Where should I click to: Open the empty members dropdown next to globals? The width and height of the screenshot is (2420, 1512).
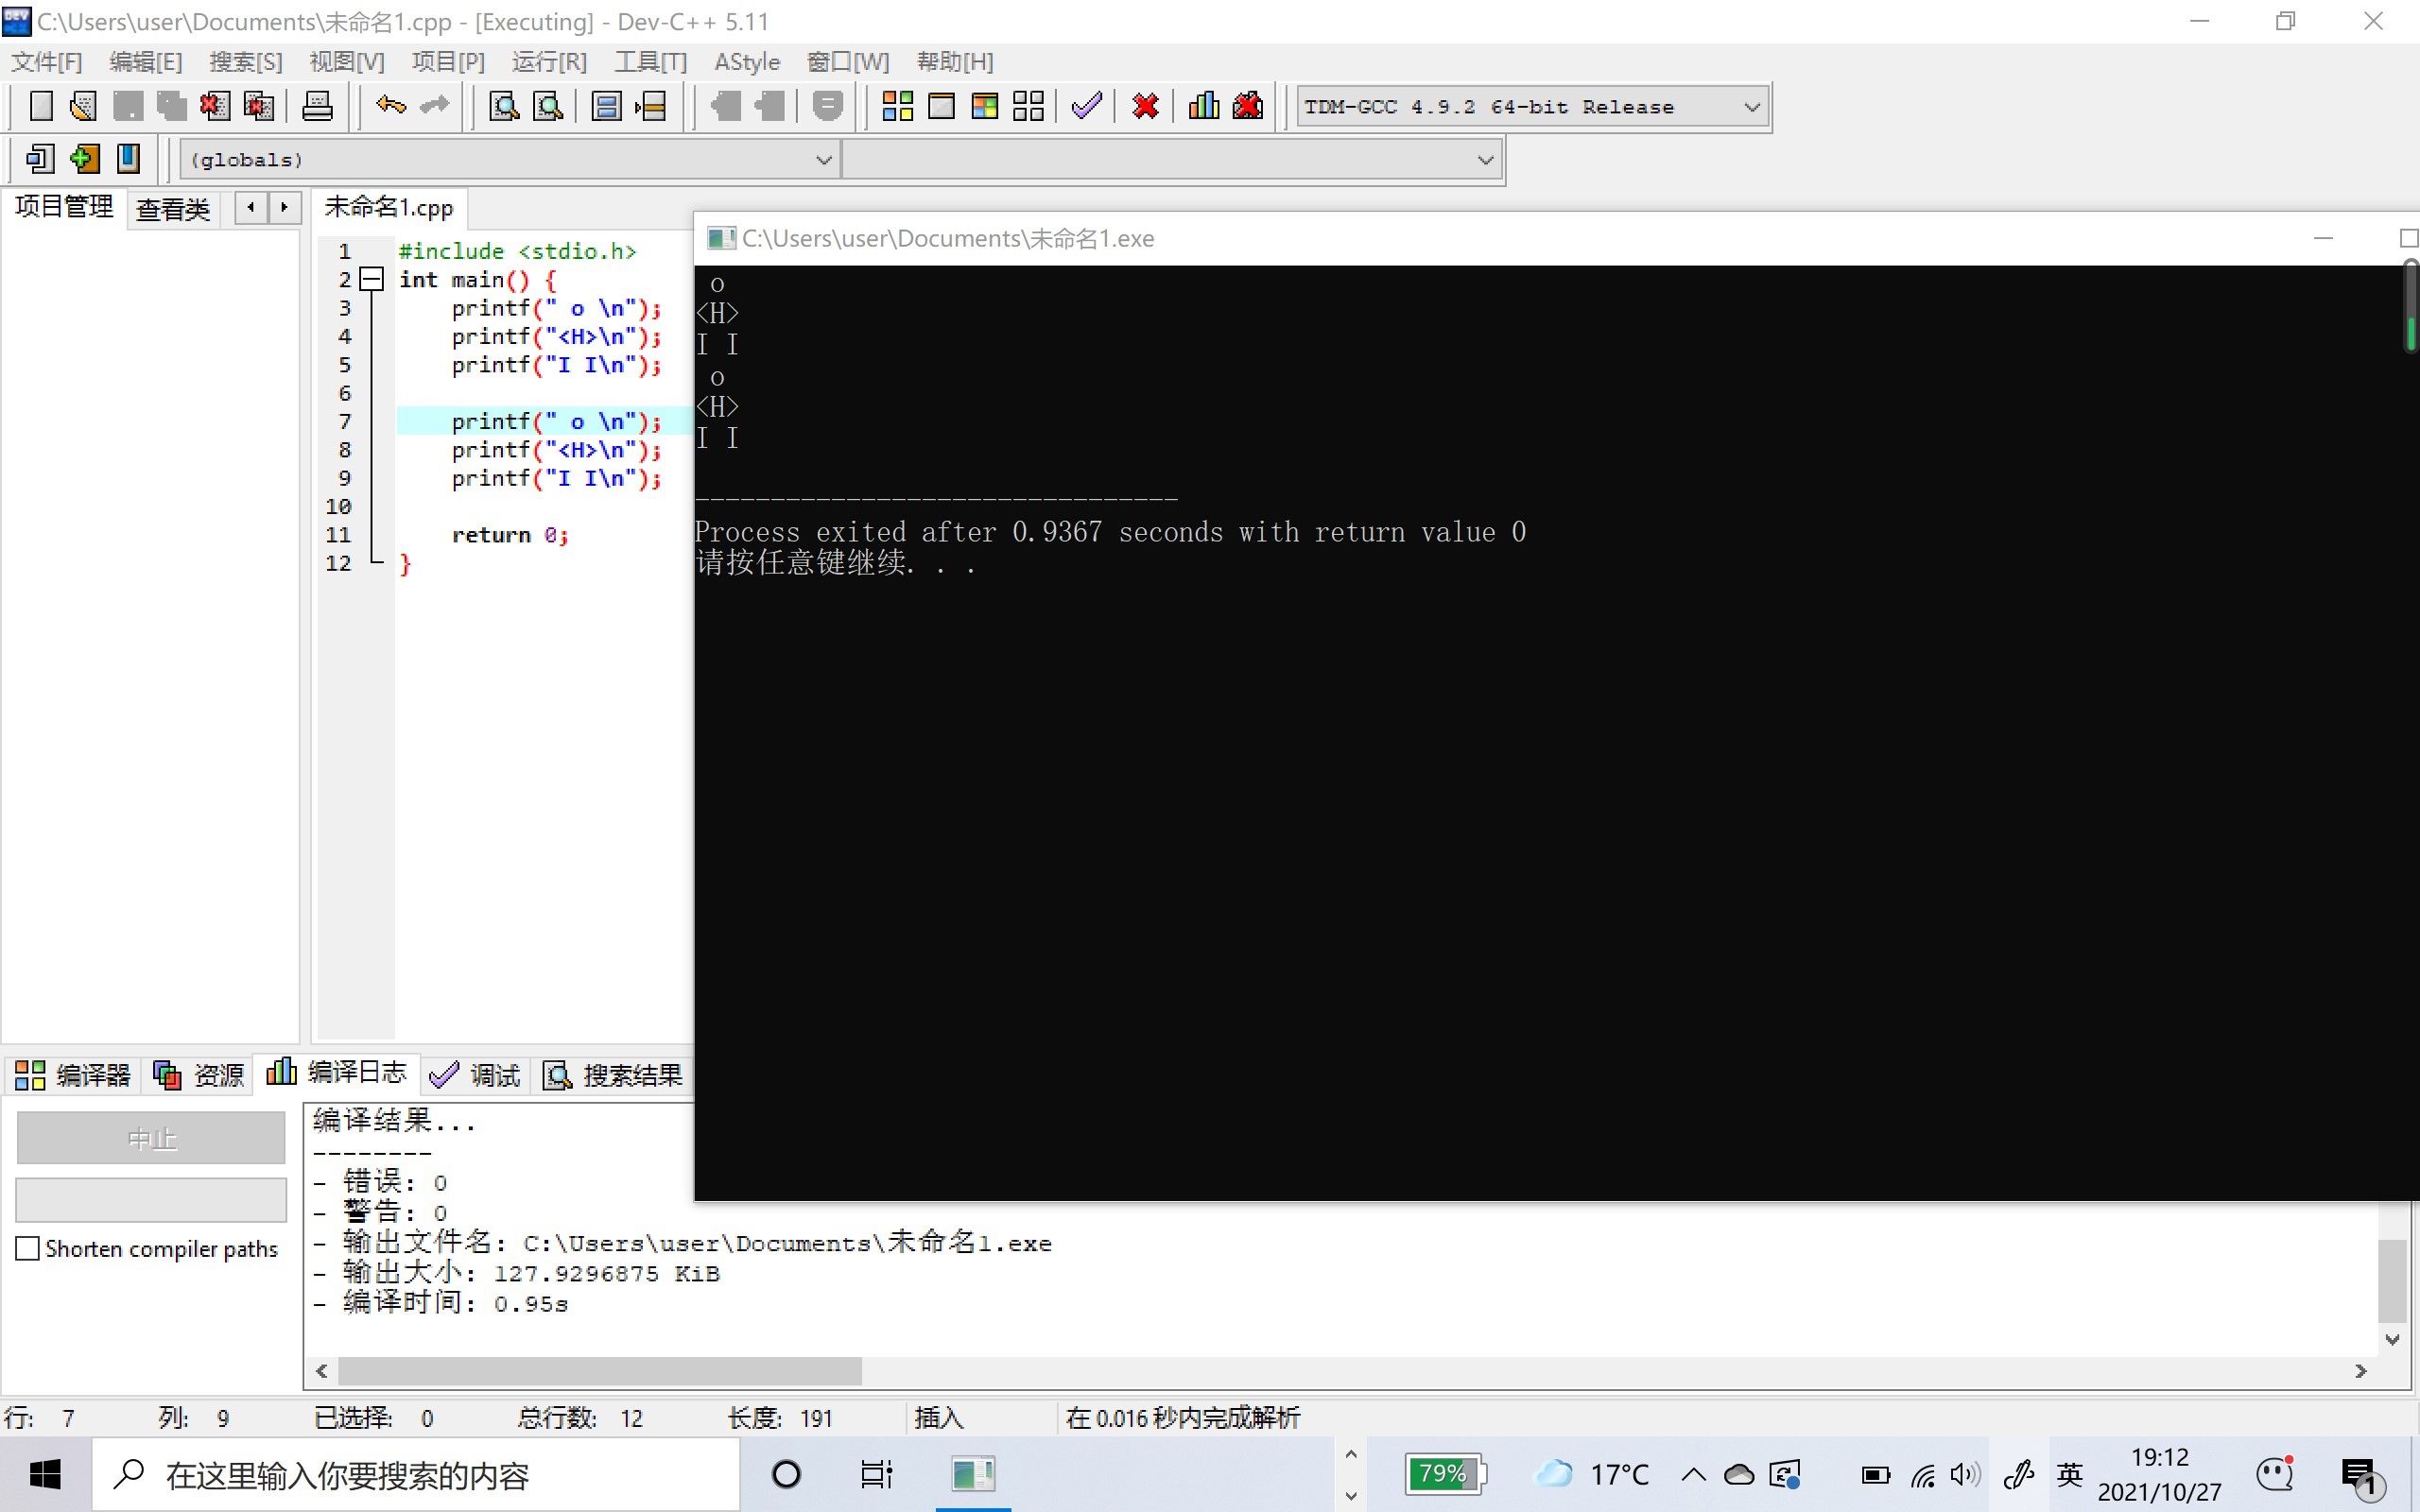coord(1485,160)
